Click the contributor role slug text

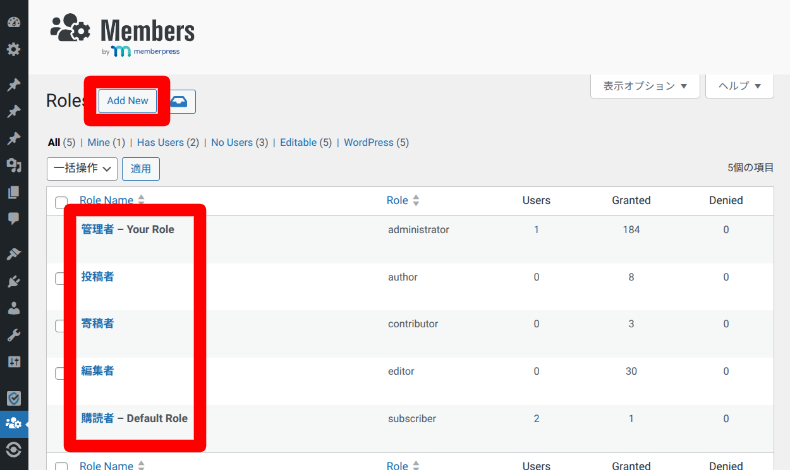(413, 324)
